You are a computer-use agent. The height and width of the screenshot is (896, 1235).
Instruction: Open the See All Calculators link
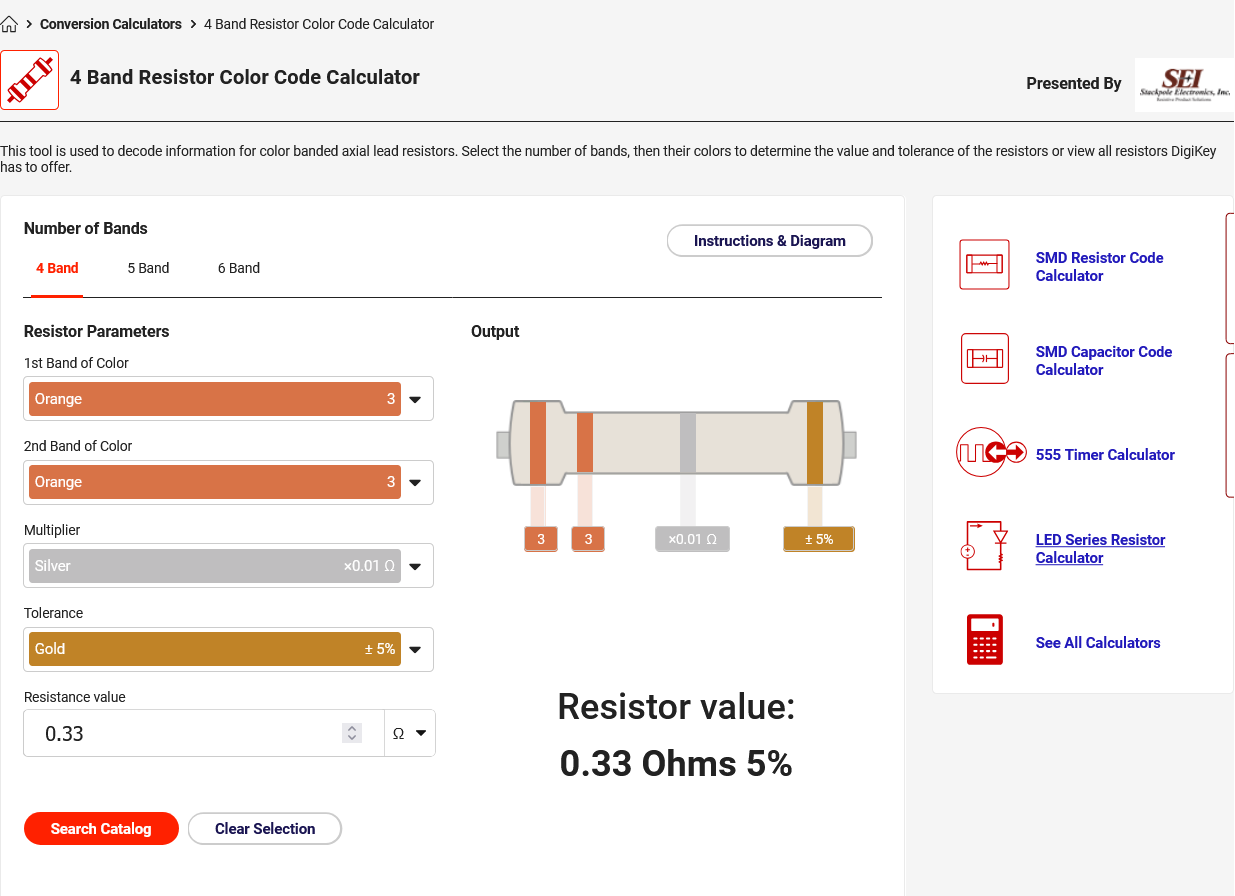click(1098, 643)
